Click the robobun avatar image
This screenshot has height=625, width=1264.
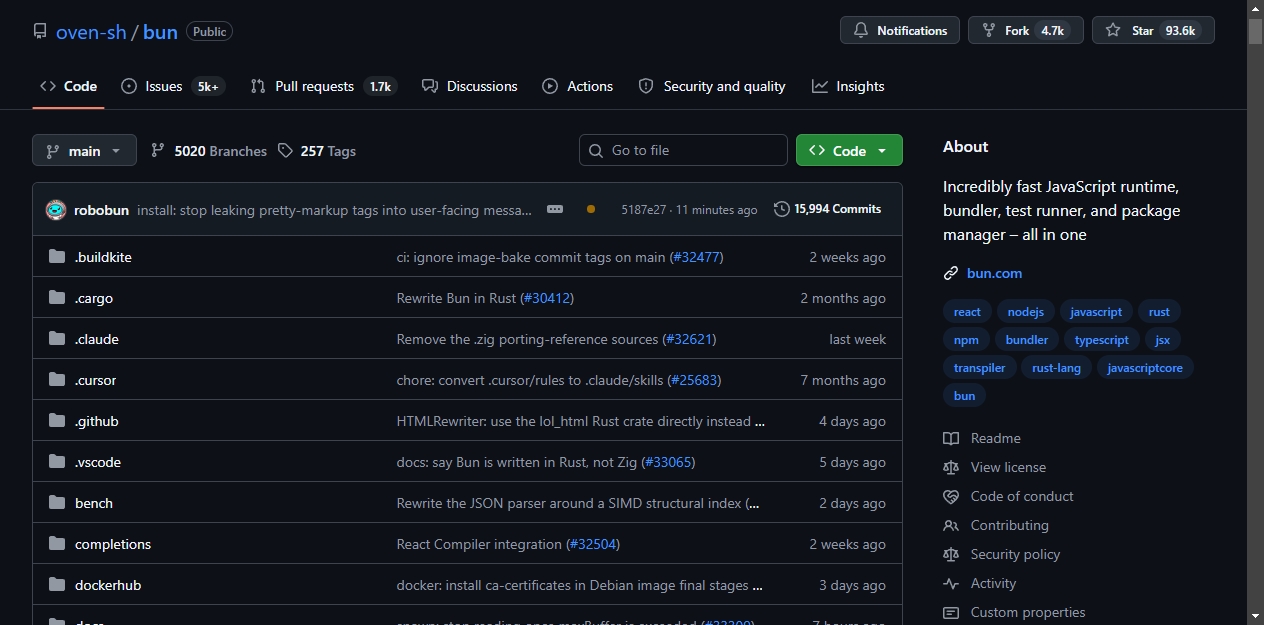click(x=56, y=210)
